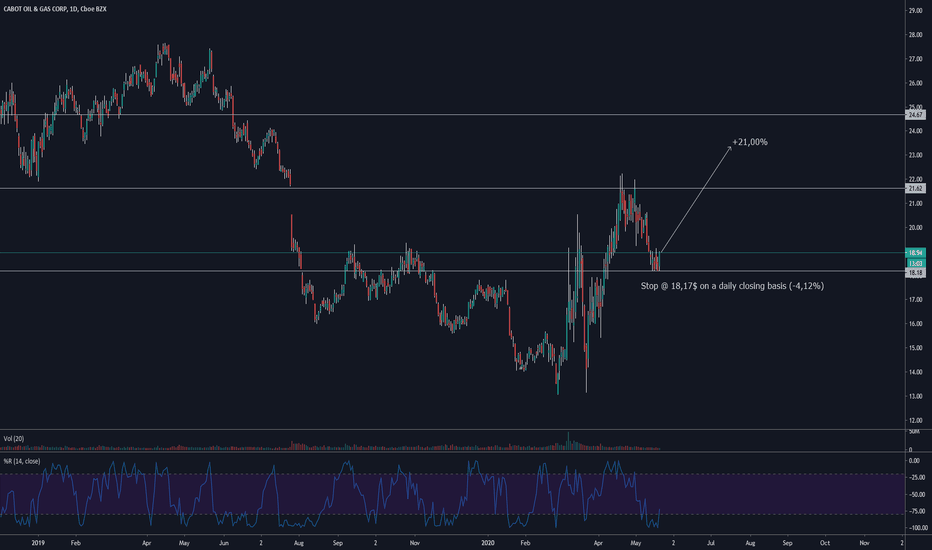Select the horizontal line at 24.67

pyautogui.click(x=452, y=115)
